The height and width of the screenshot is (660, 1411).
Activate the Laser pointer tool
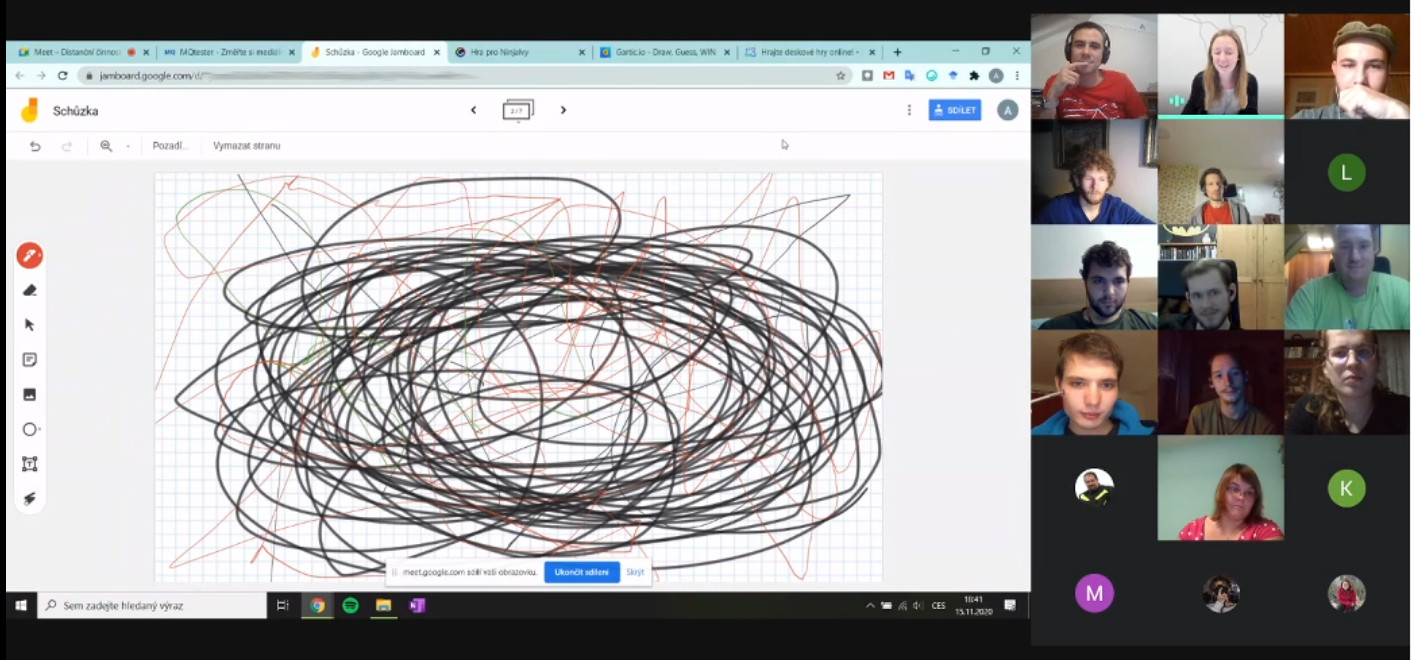click(29, 499)
